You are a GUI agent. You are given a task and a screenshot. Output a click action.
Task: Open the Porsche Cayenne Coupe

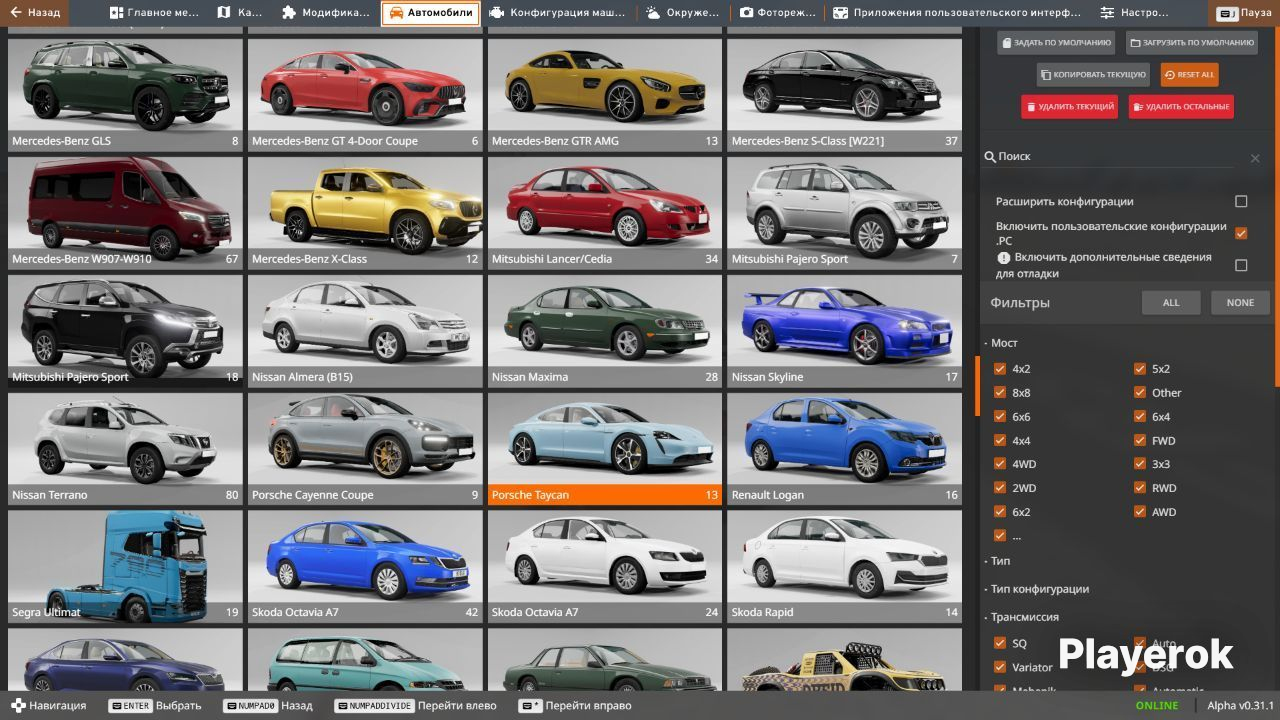365,449
